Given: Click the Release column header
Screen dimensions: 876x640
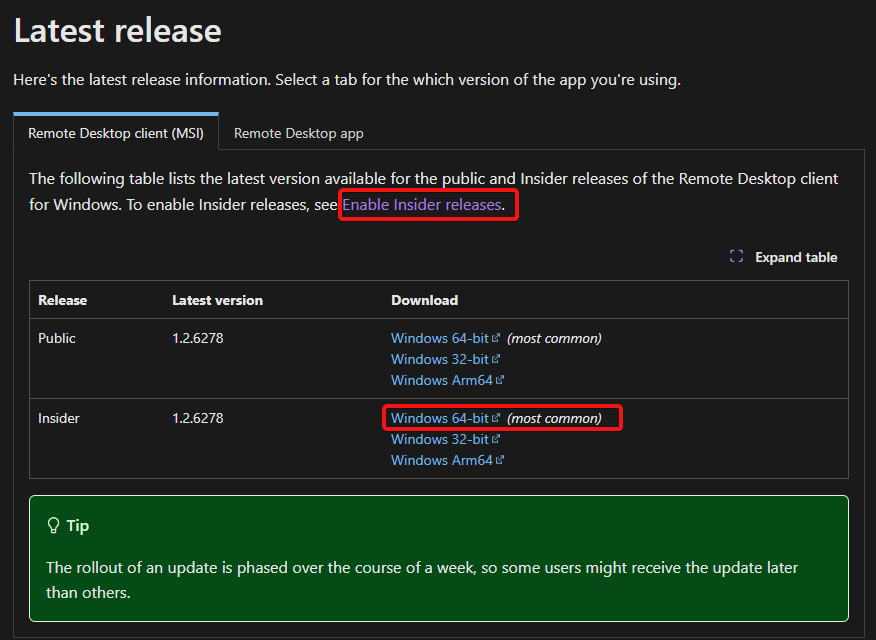Looking at the screenshot, I should click(63, 300).
